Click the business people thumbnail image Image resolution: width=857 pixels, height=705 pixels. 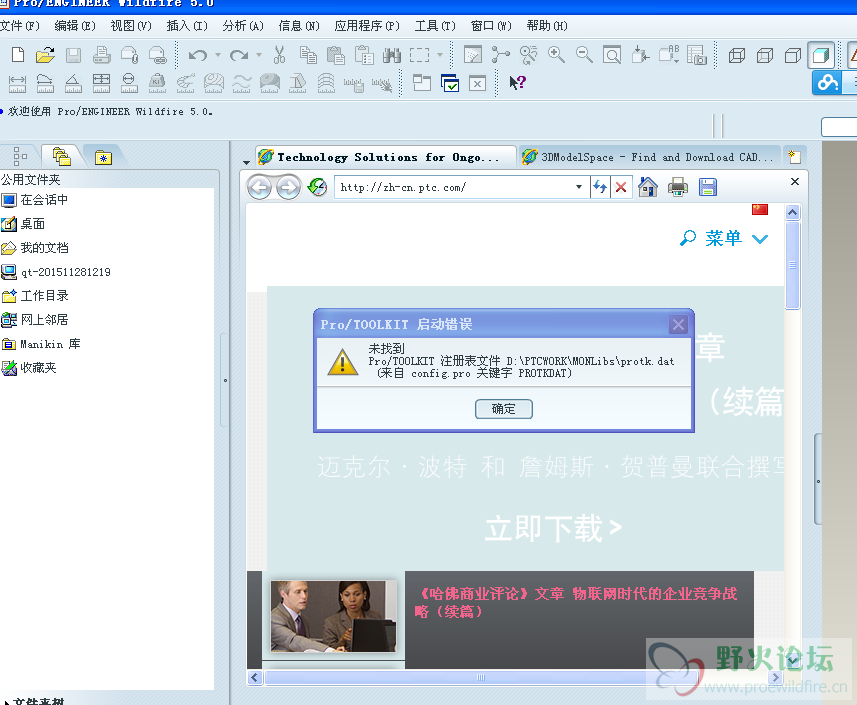tap(333, 616)
